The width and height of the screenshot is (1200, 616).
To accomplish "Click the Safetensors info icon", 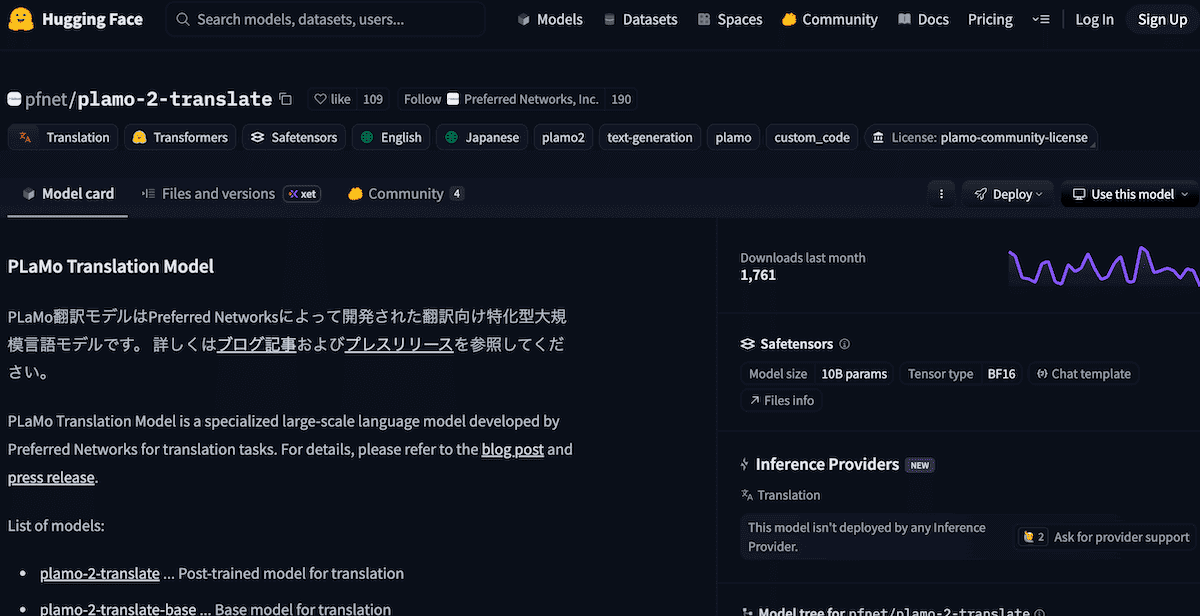I will coord(845,344).
